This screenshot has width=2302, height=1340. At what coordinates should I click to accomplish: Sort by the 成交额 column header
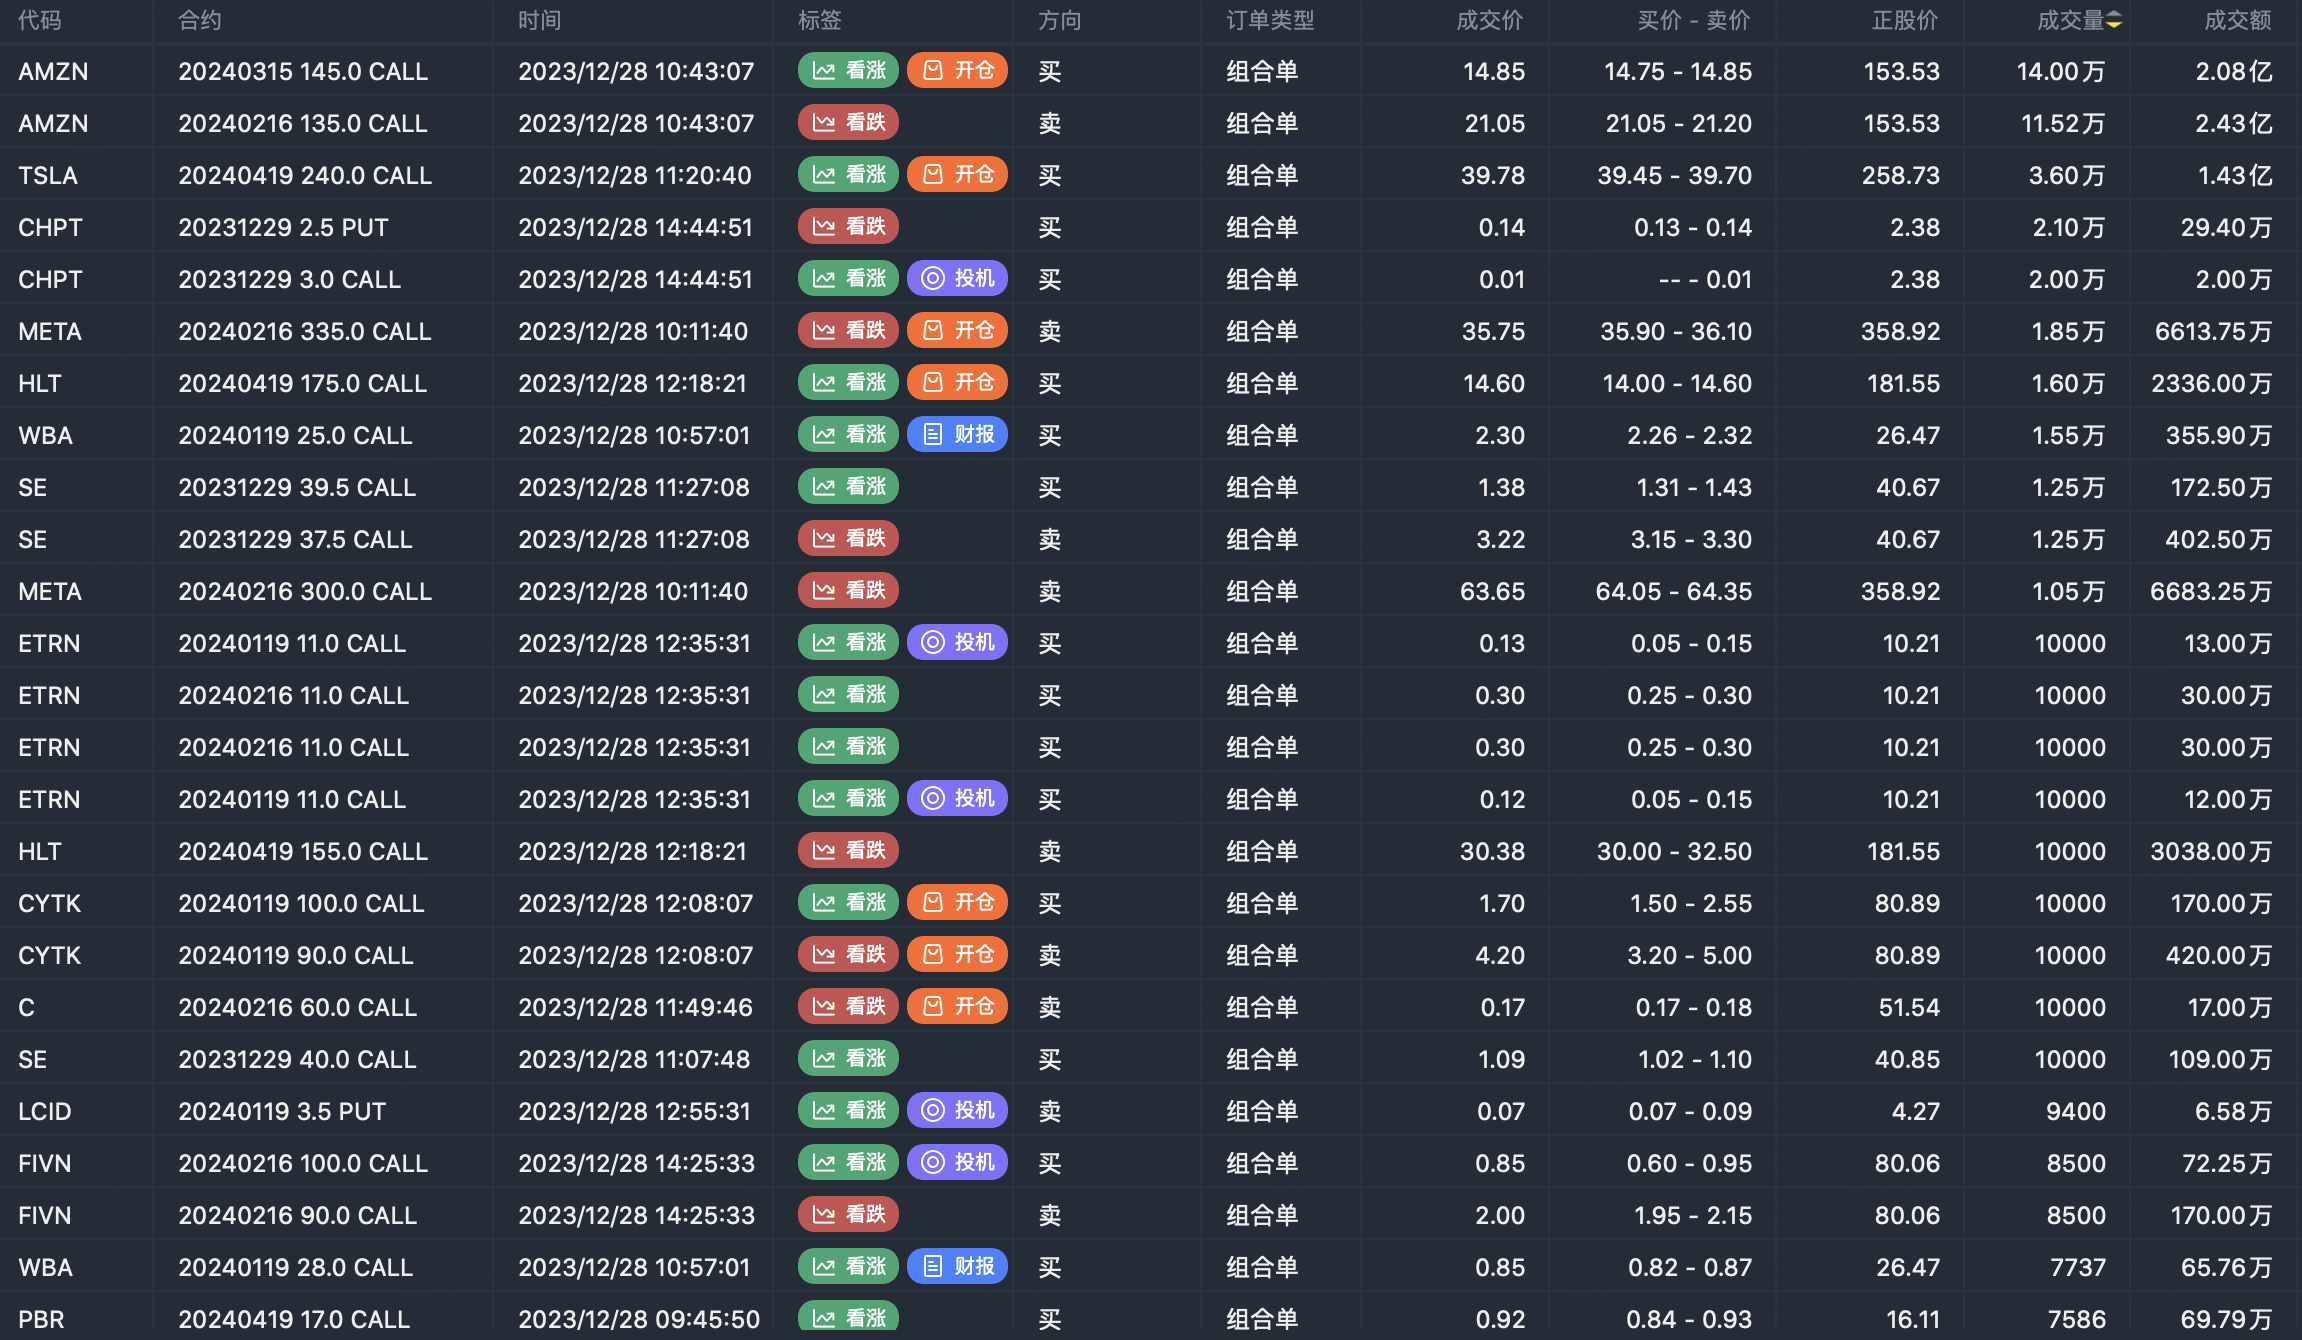2238,21
